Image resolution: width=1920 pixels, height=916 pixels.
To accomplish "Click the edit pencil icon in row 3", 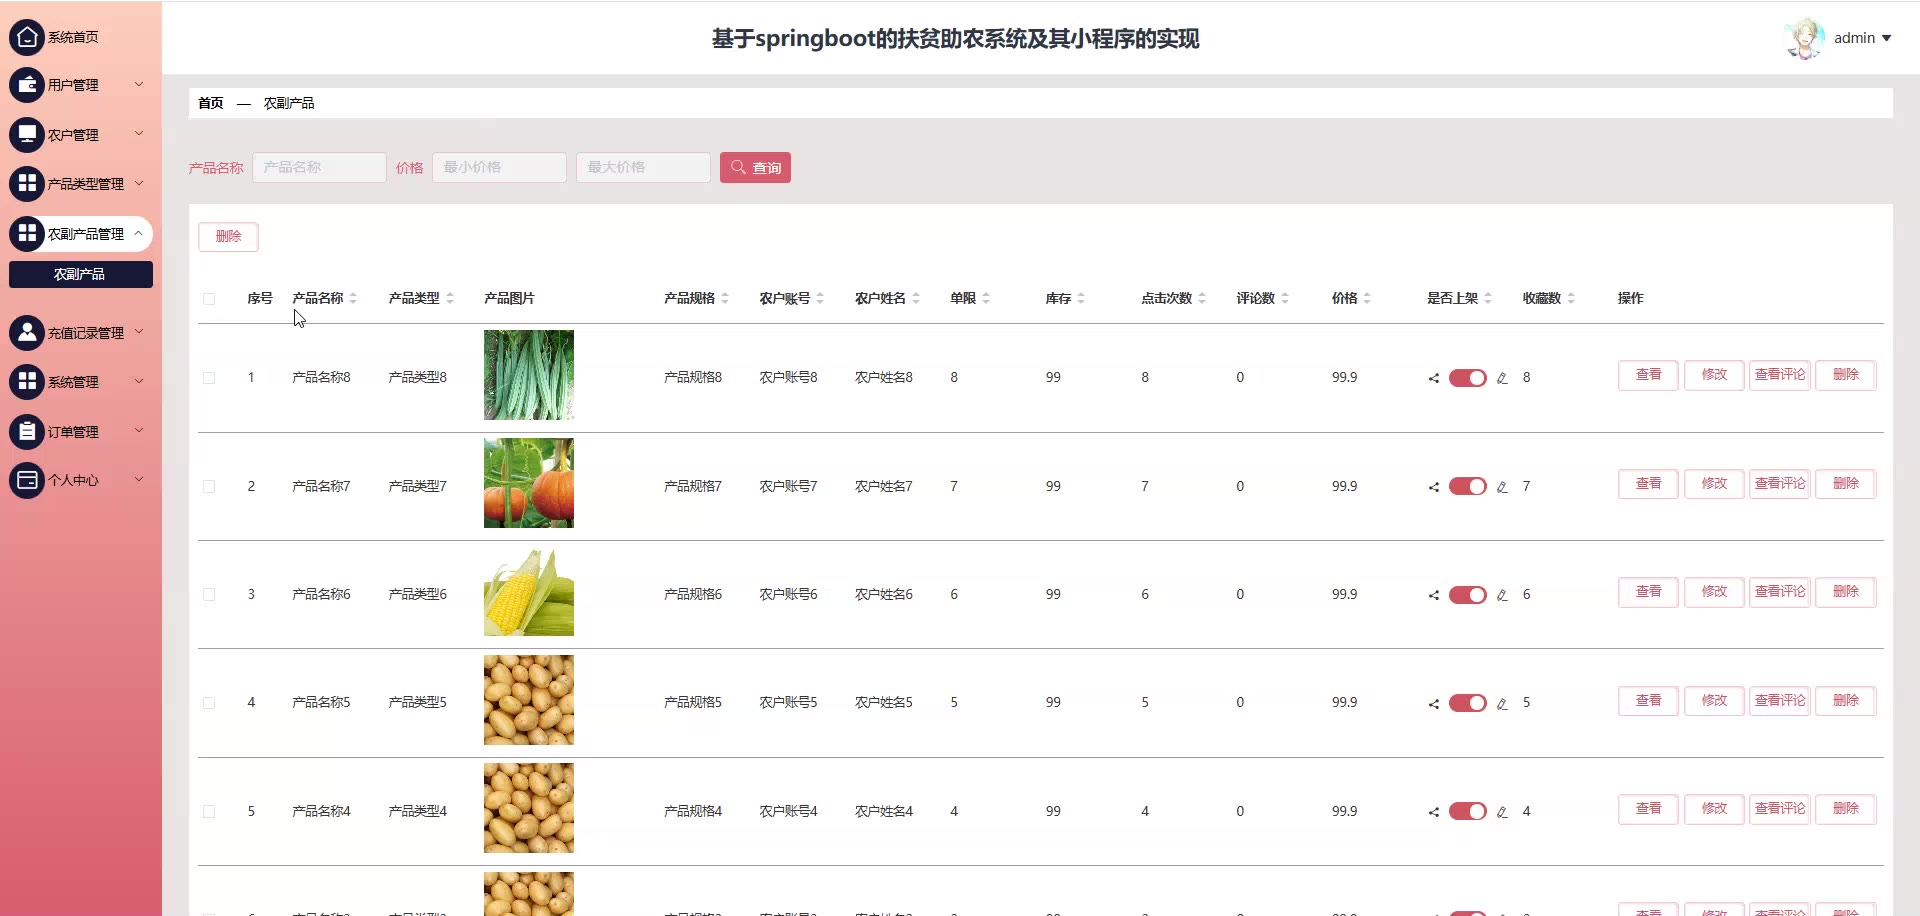I will [x=1502, y=595].
